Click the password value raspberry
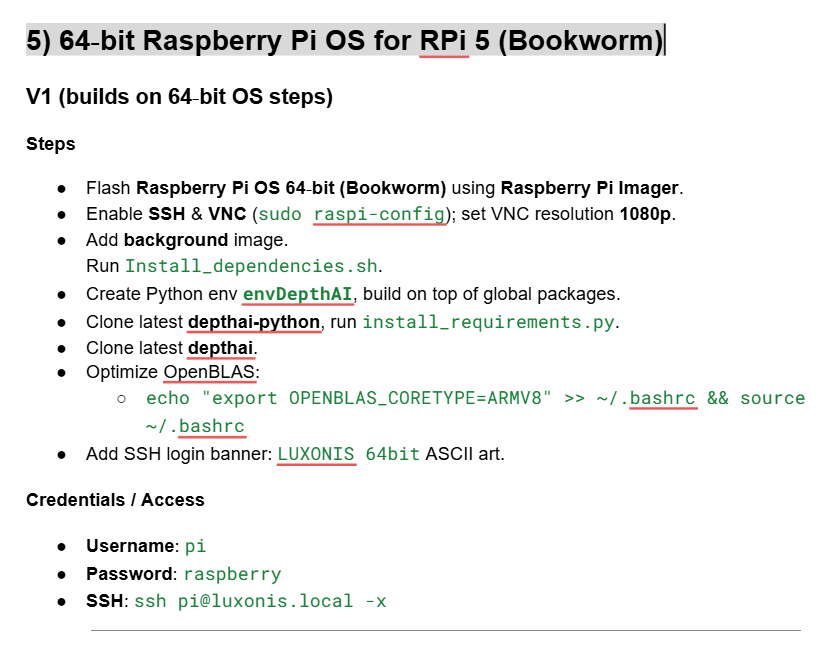The width and height of the screenshot is (835, 665). pos(232,574)
